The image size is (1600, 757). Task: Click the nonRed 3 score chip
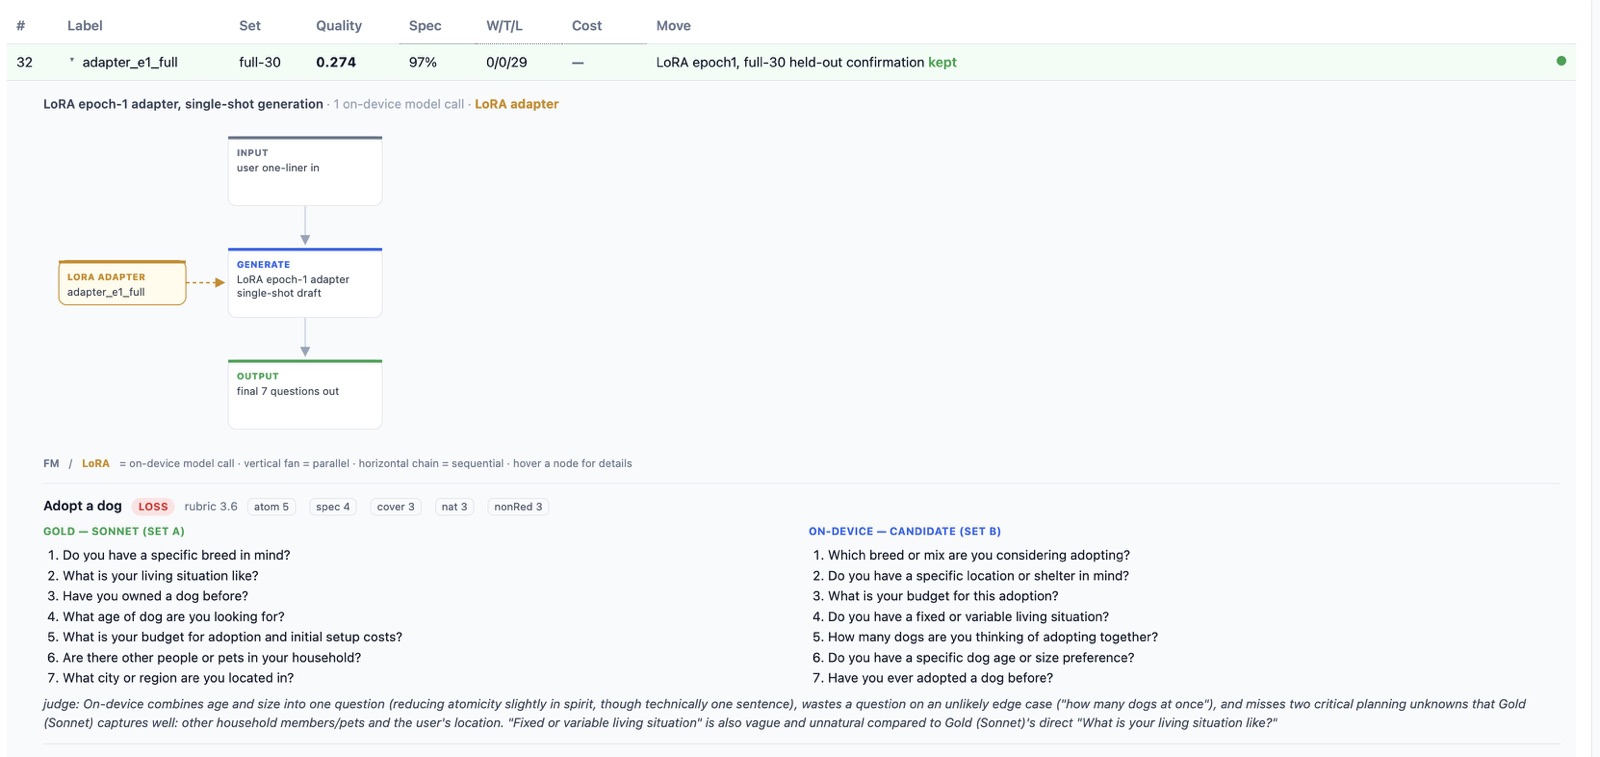tap(518, 507)
